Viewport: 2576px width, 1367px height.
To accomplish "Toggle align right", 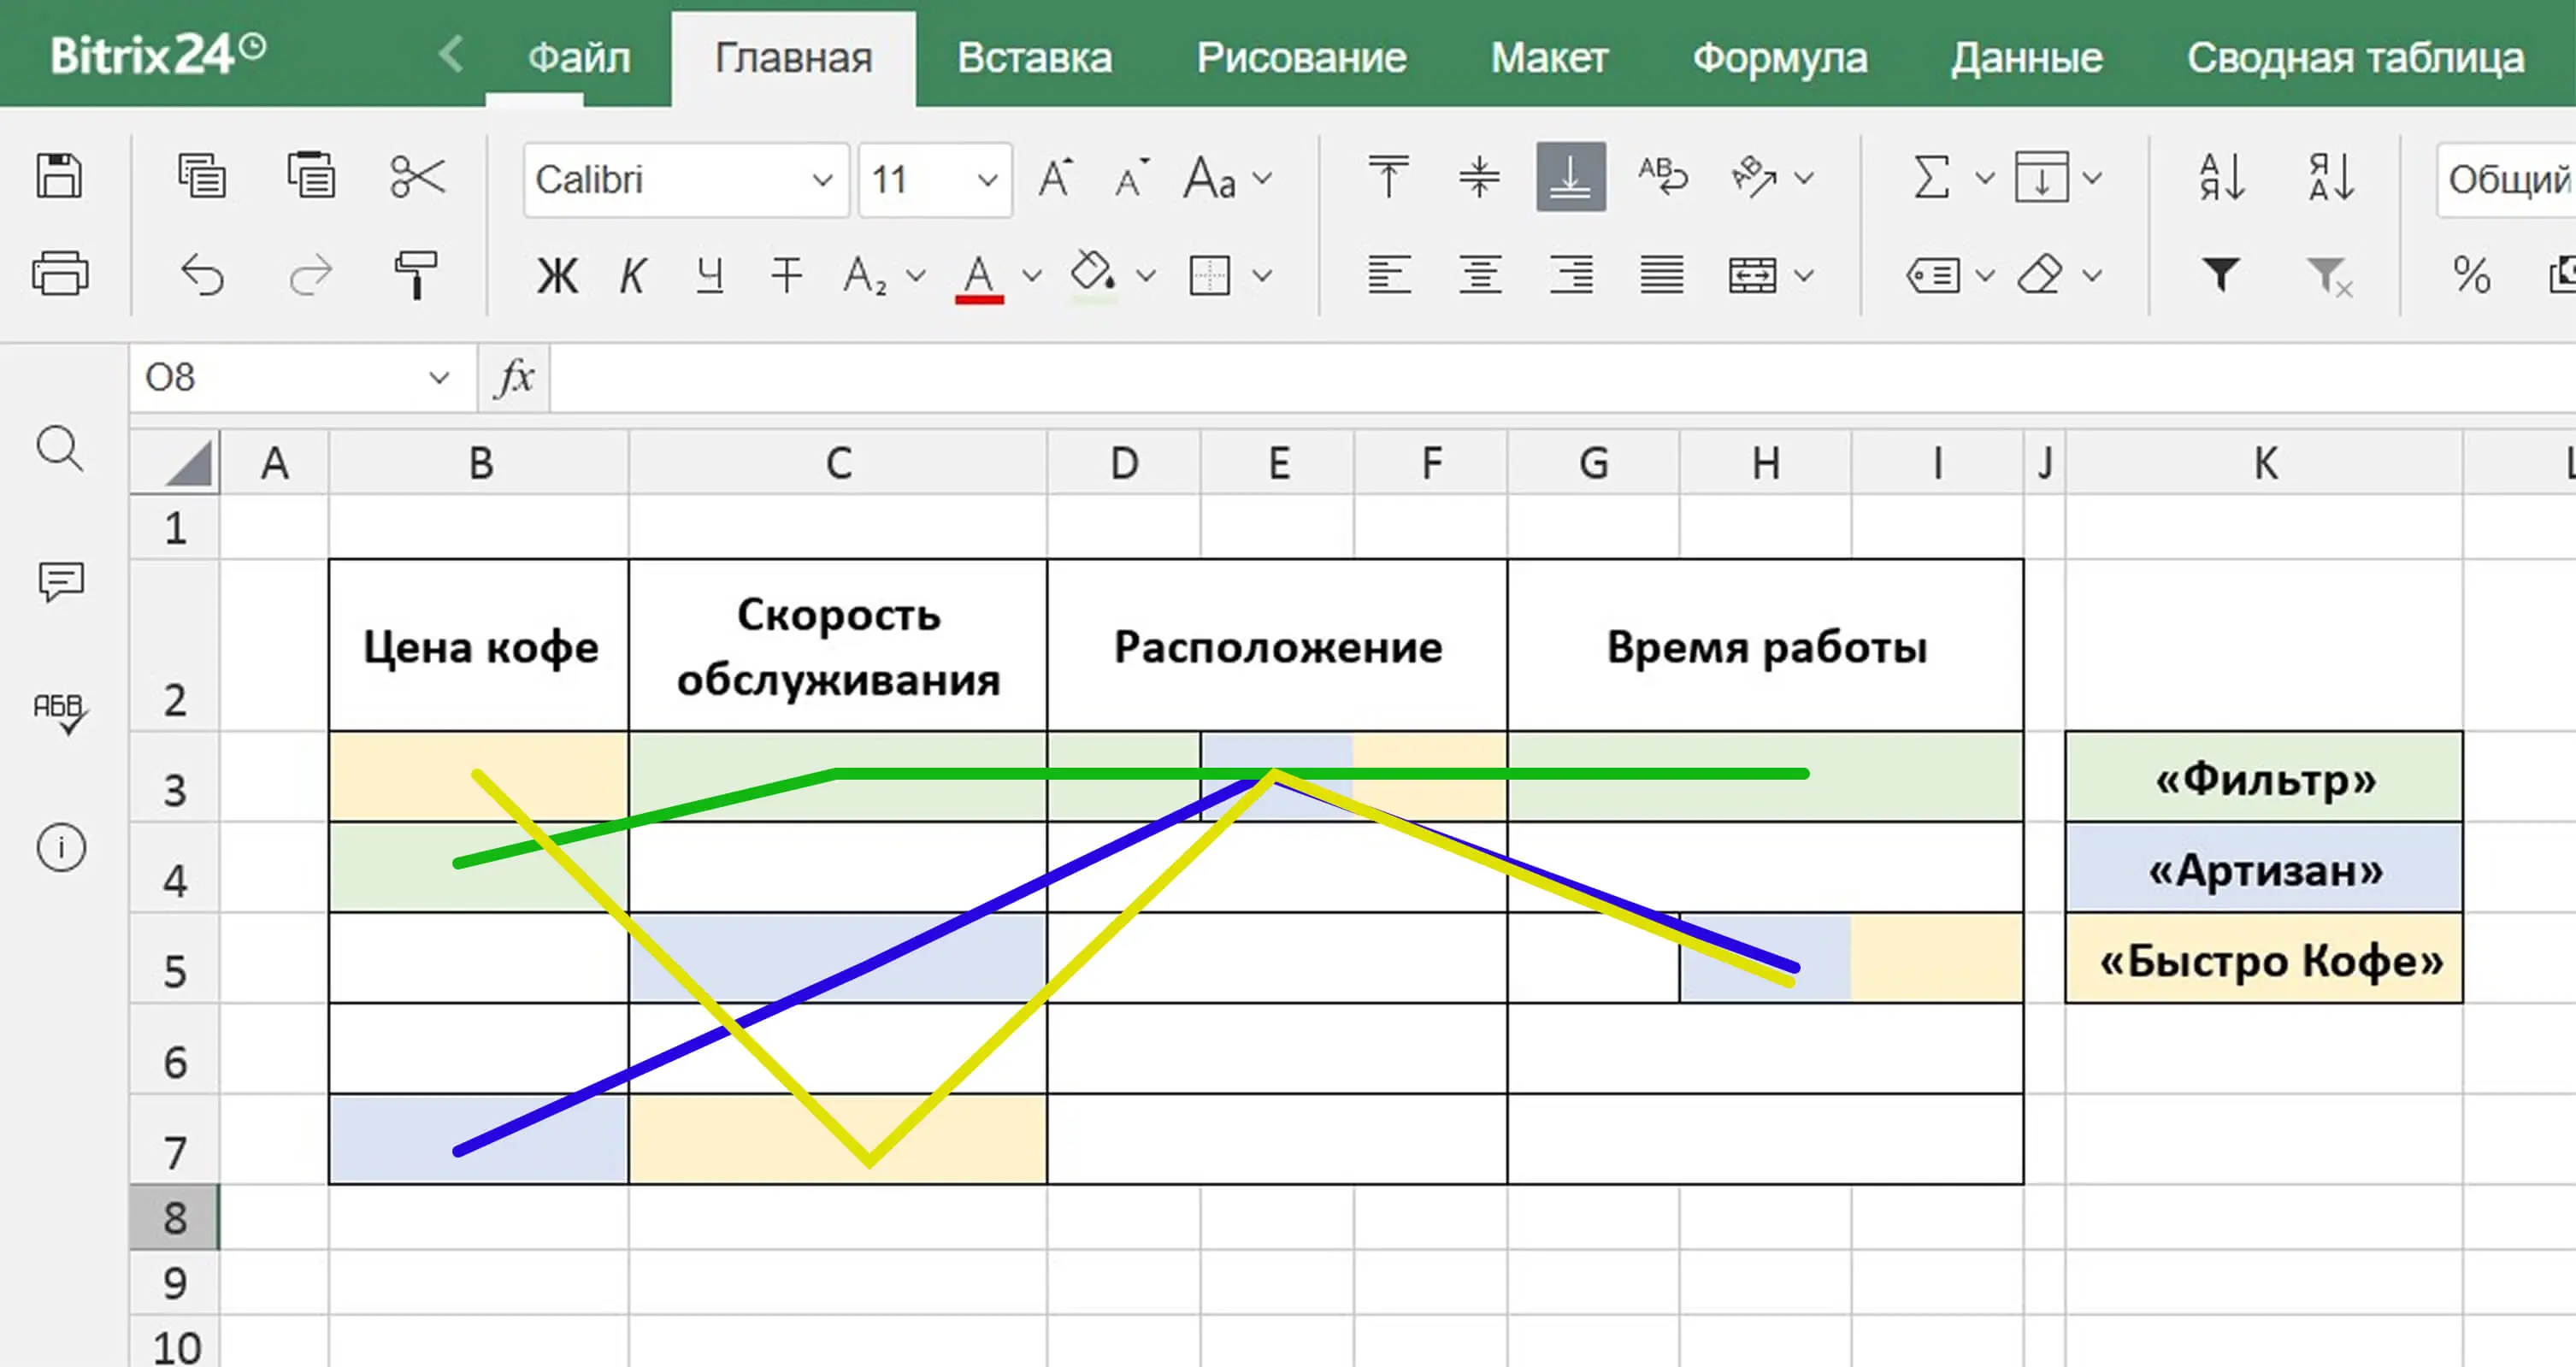I will tap(1571, 274).
